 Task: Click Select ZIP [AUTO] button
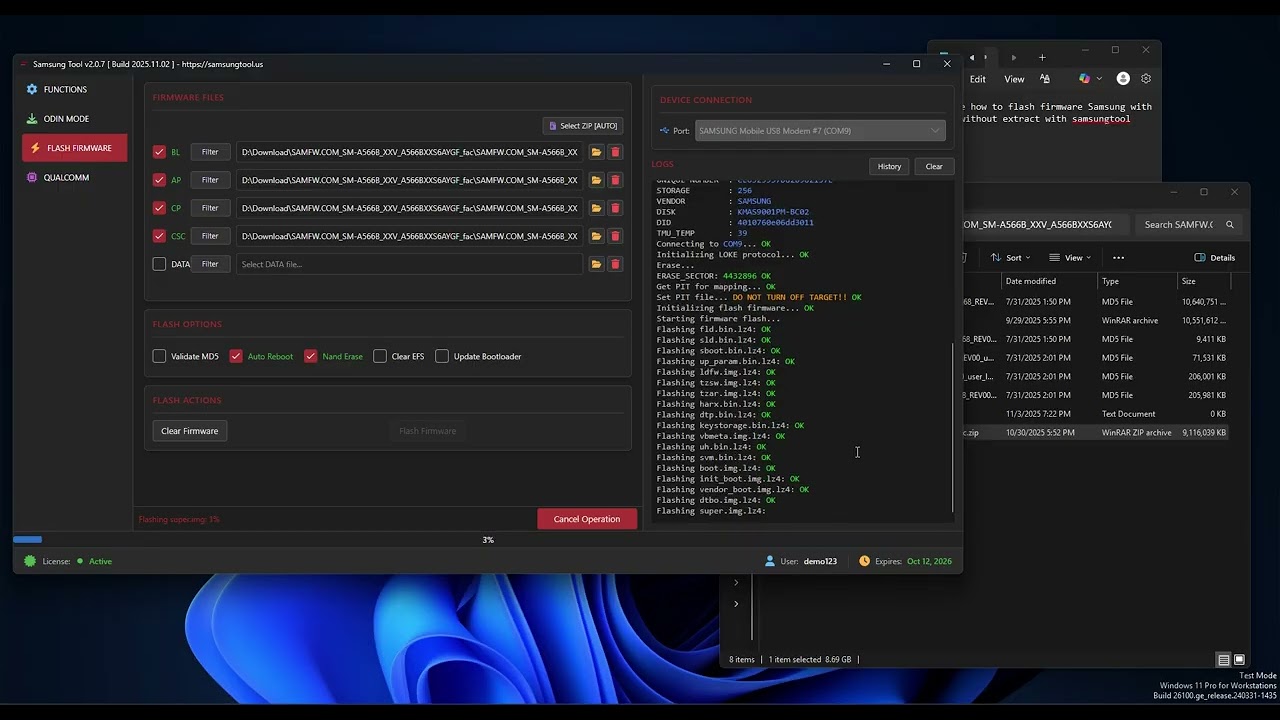584,126
